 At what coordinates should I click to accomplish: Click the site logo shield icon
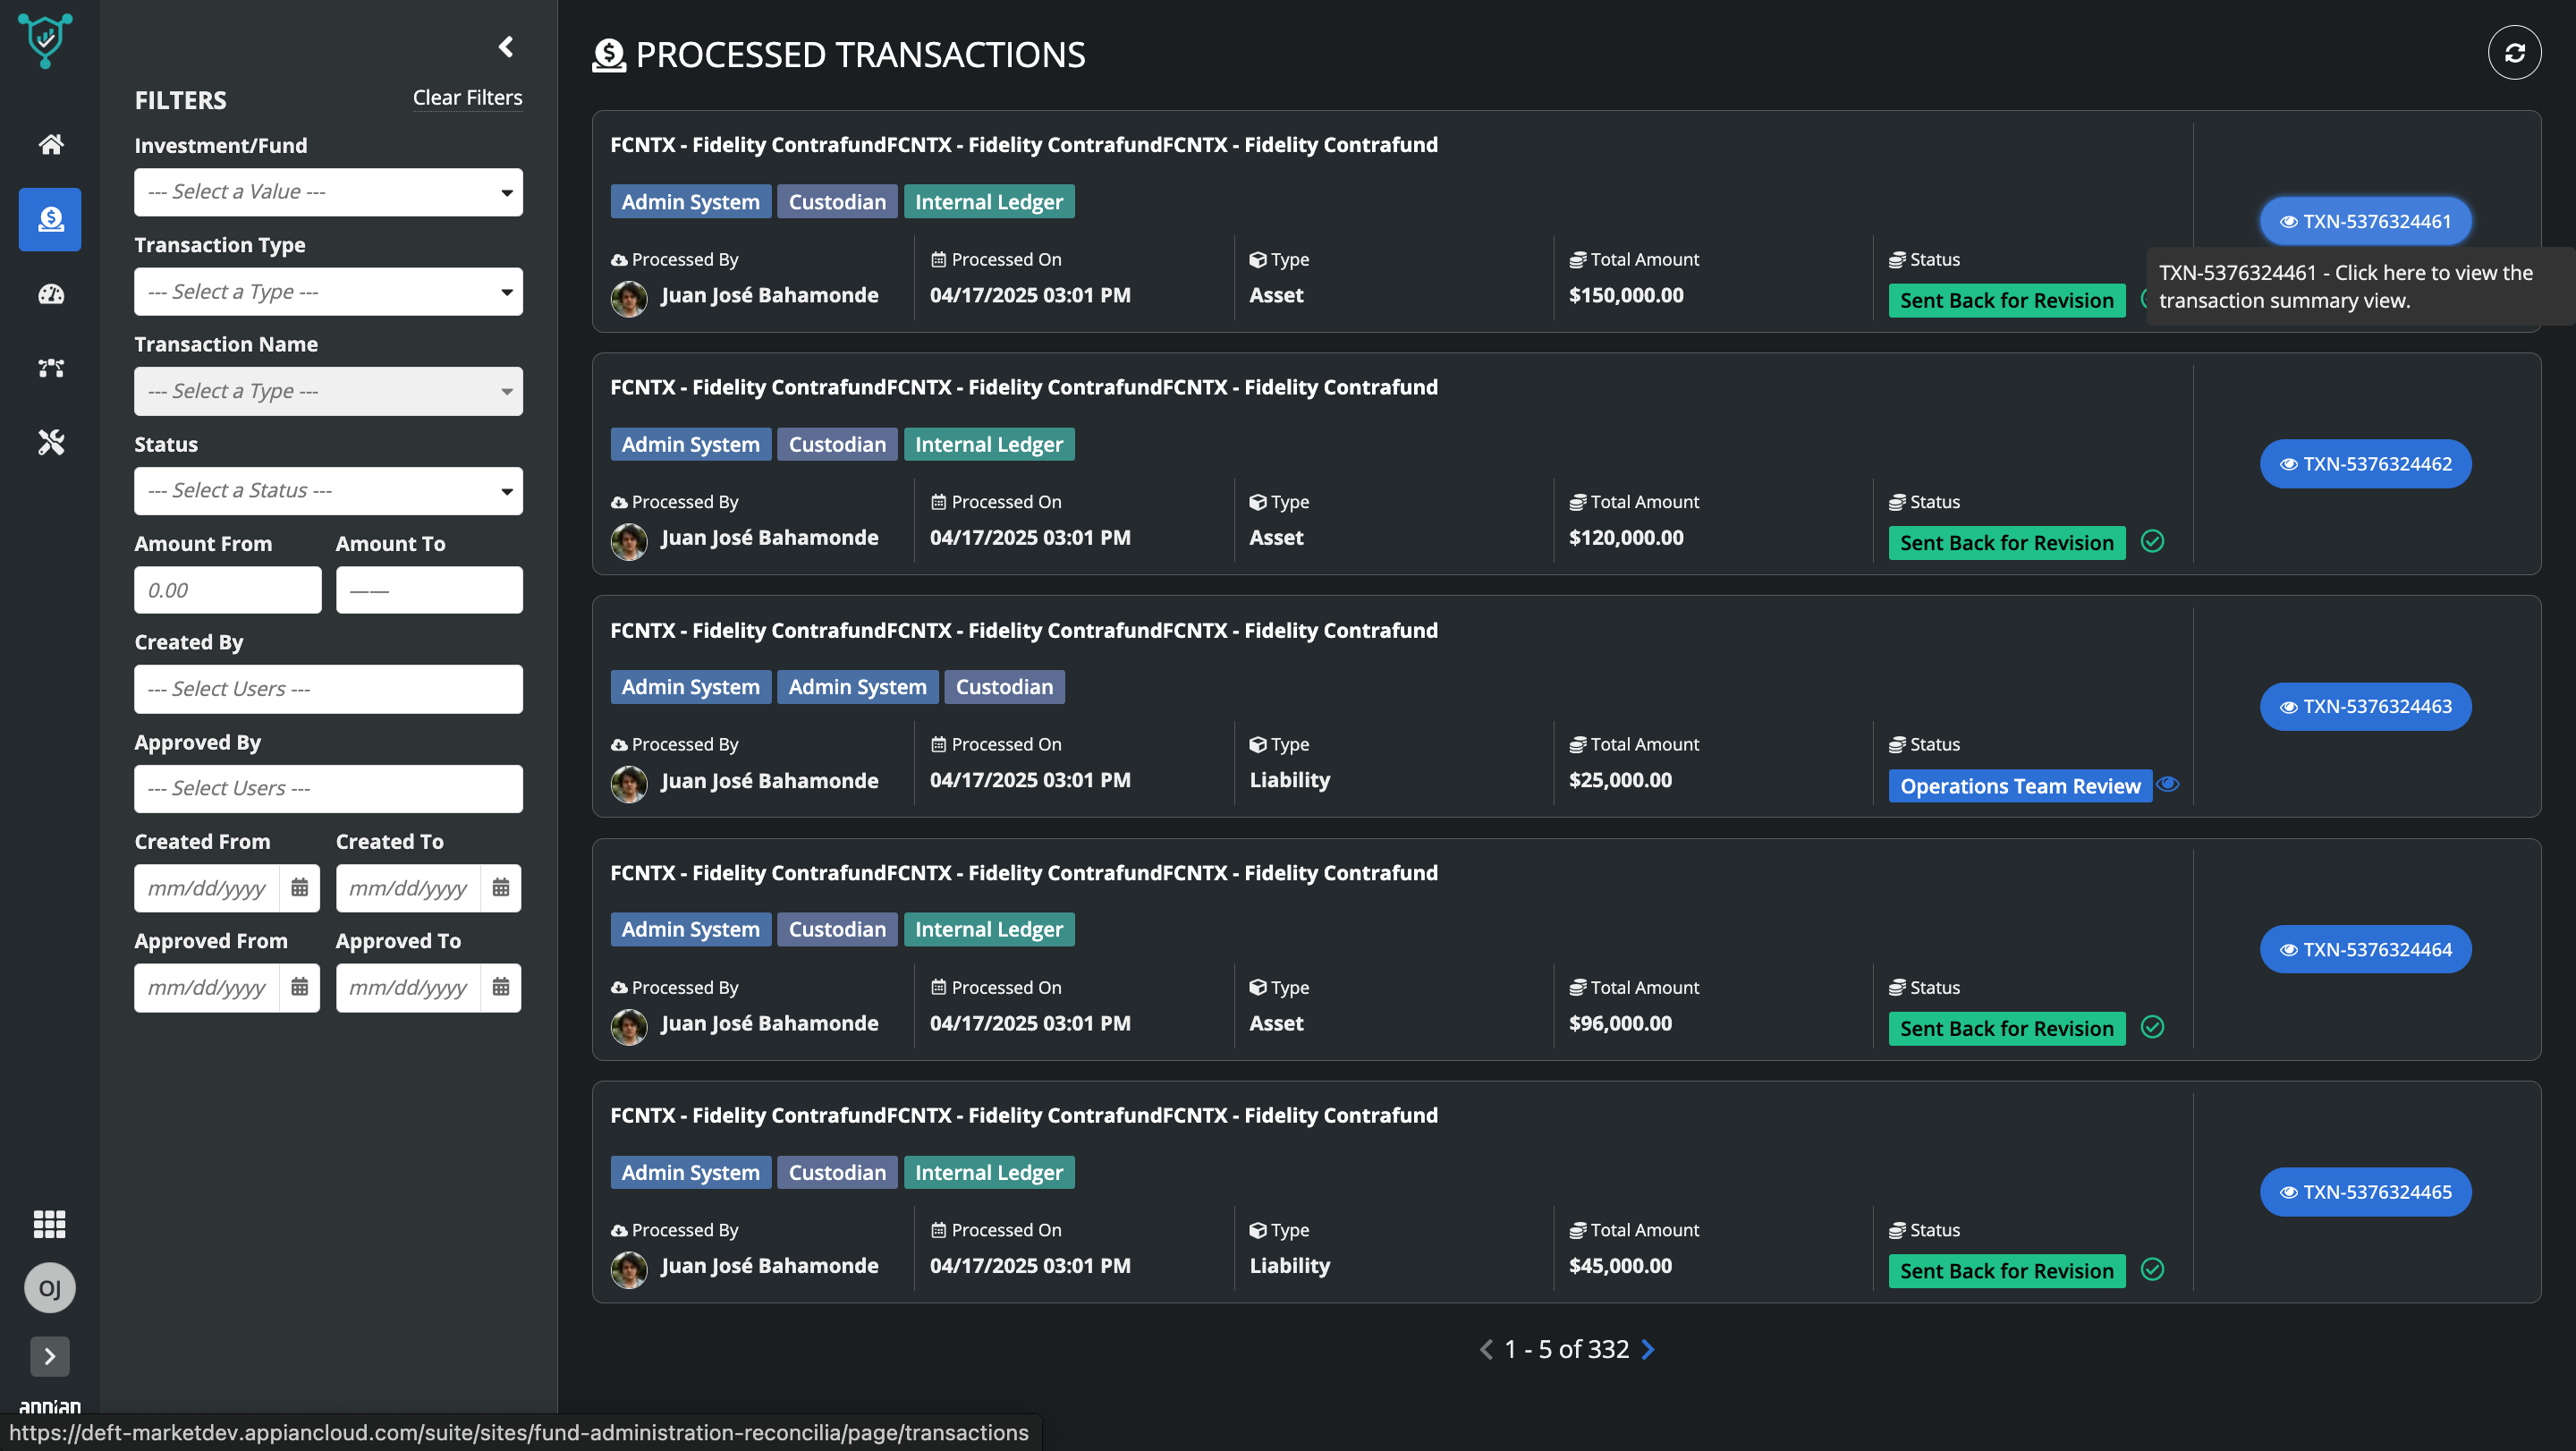click(x=45, y=42)
